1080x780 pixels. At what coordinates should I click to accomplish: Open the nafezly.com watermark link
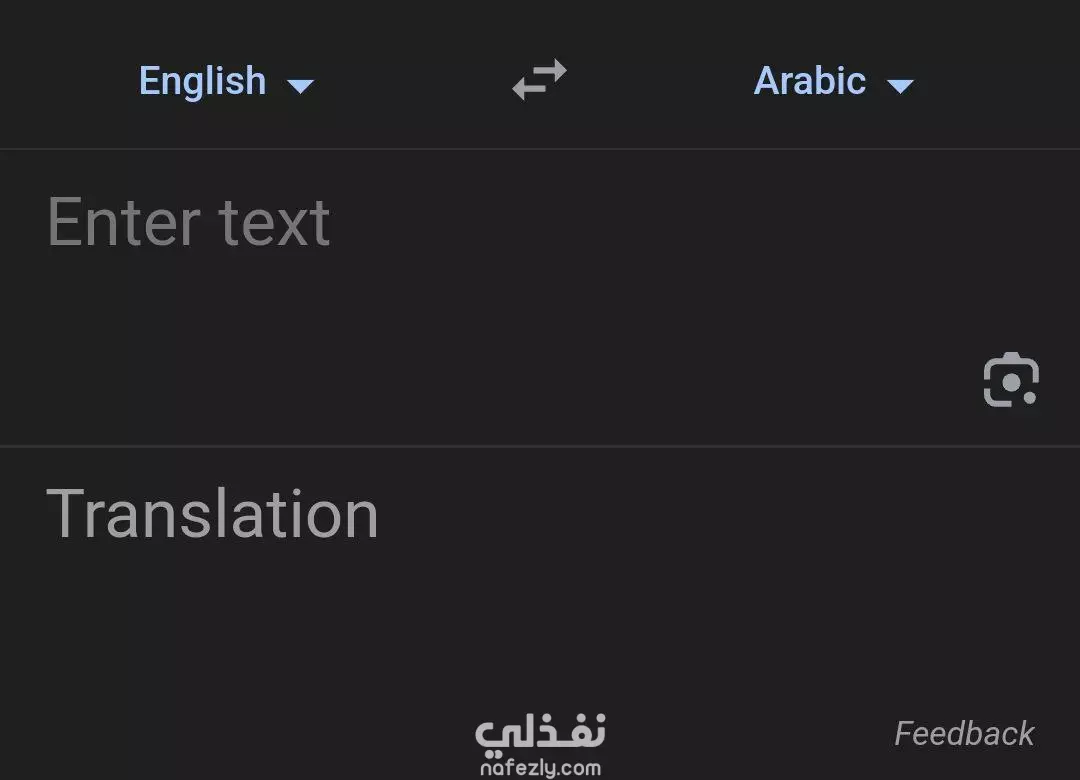[540, 768]
